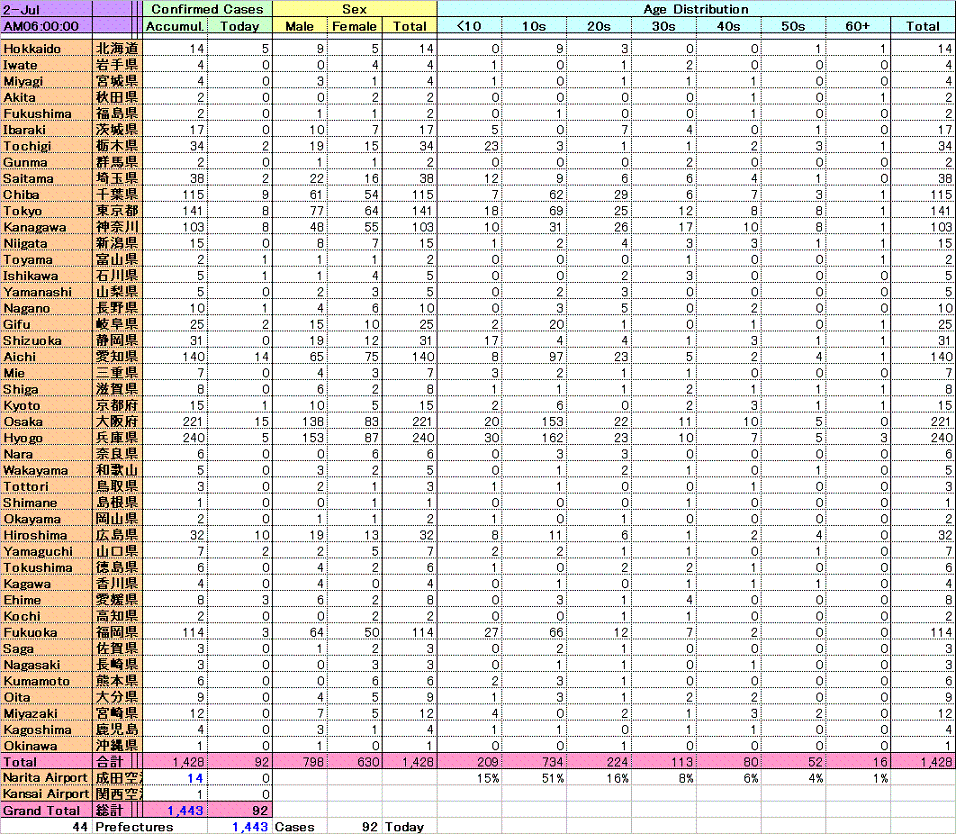Click the Confirmed Cases header cell
The width and height of the screenshot is (956, 834).
pyautogui.click(x=207, y=9)
